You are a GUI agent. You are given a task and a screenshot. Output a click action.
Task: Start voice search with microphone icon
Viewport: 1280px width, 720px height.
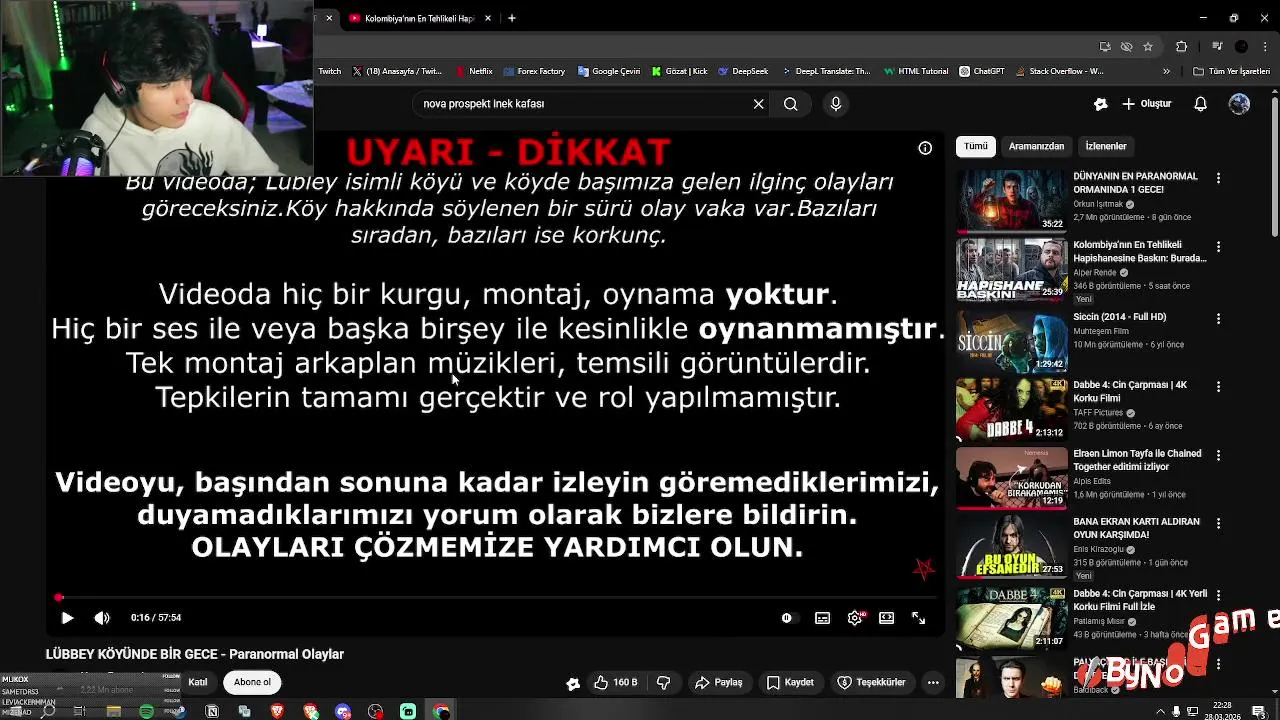pos(836,104)
